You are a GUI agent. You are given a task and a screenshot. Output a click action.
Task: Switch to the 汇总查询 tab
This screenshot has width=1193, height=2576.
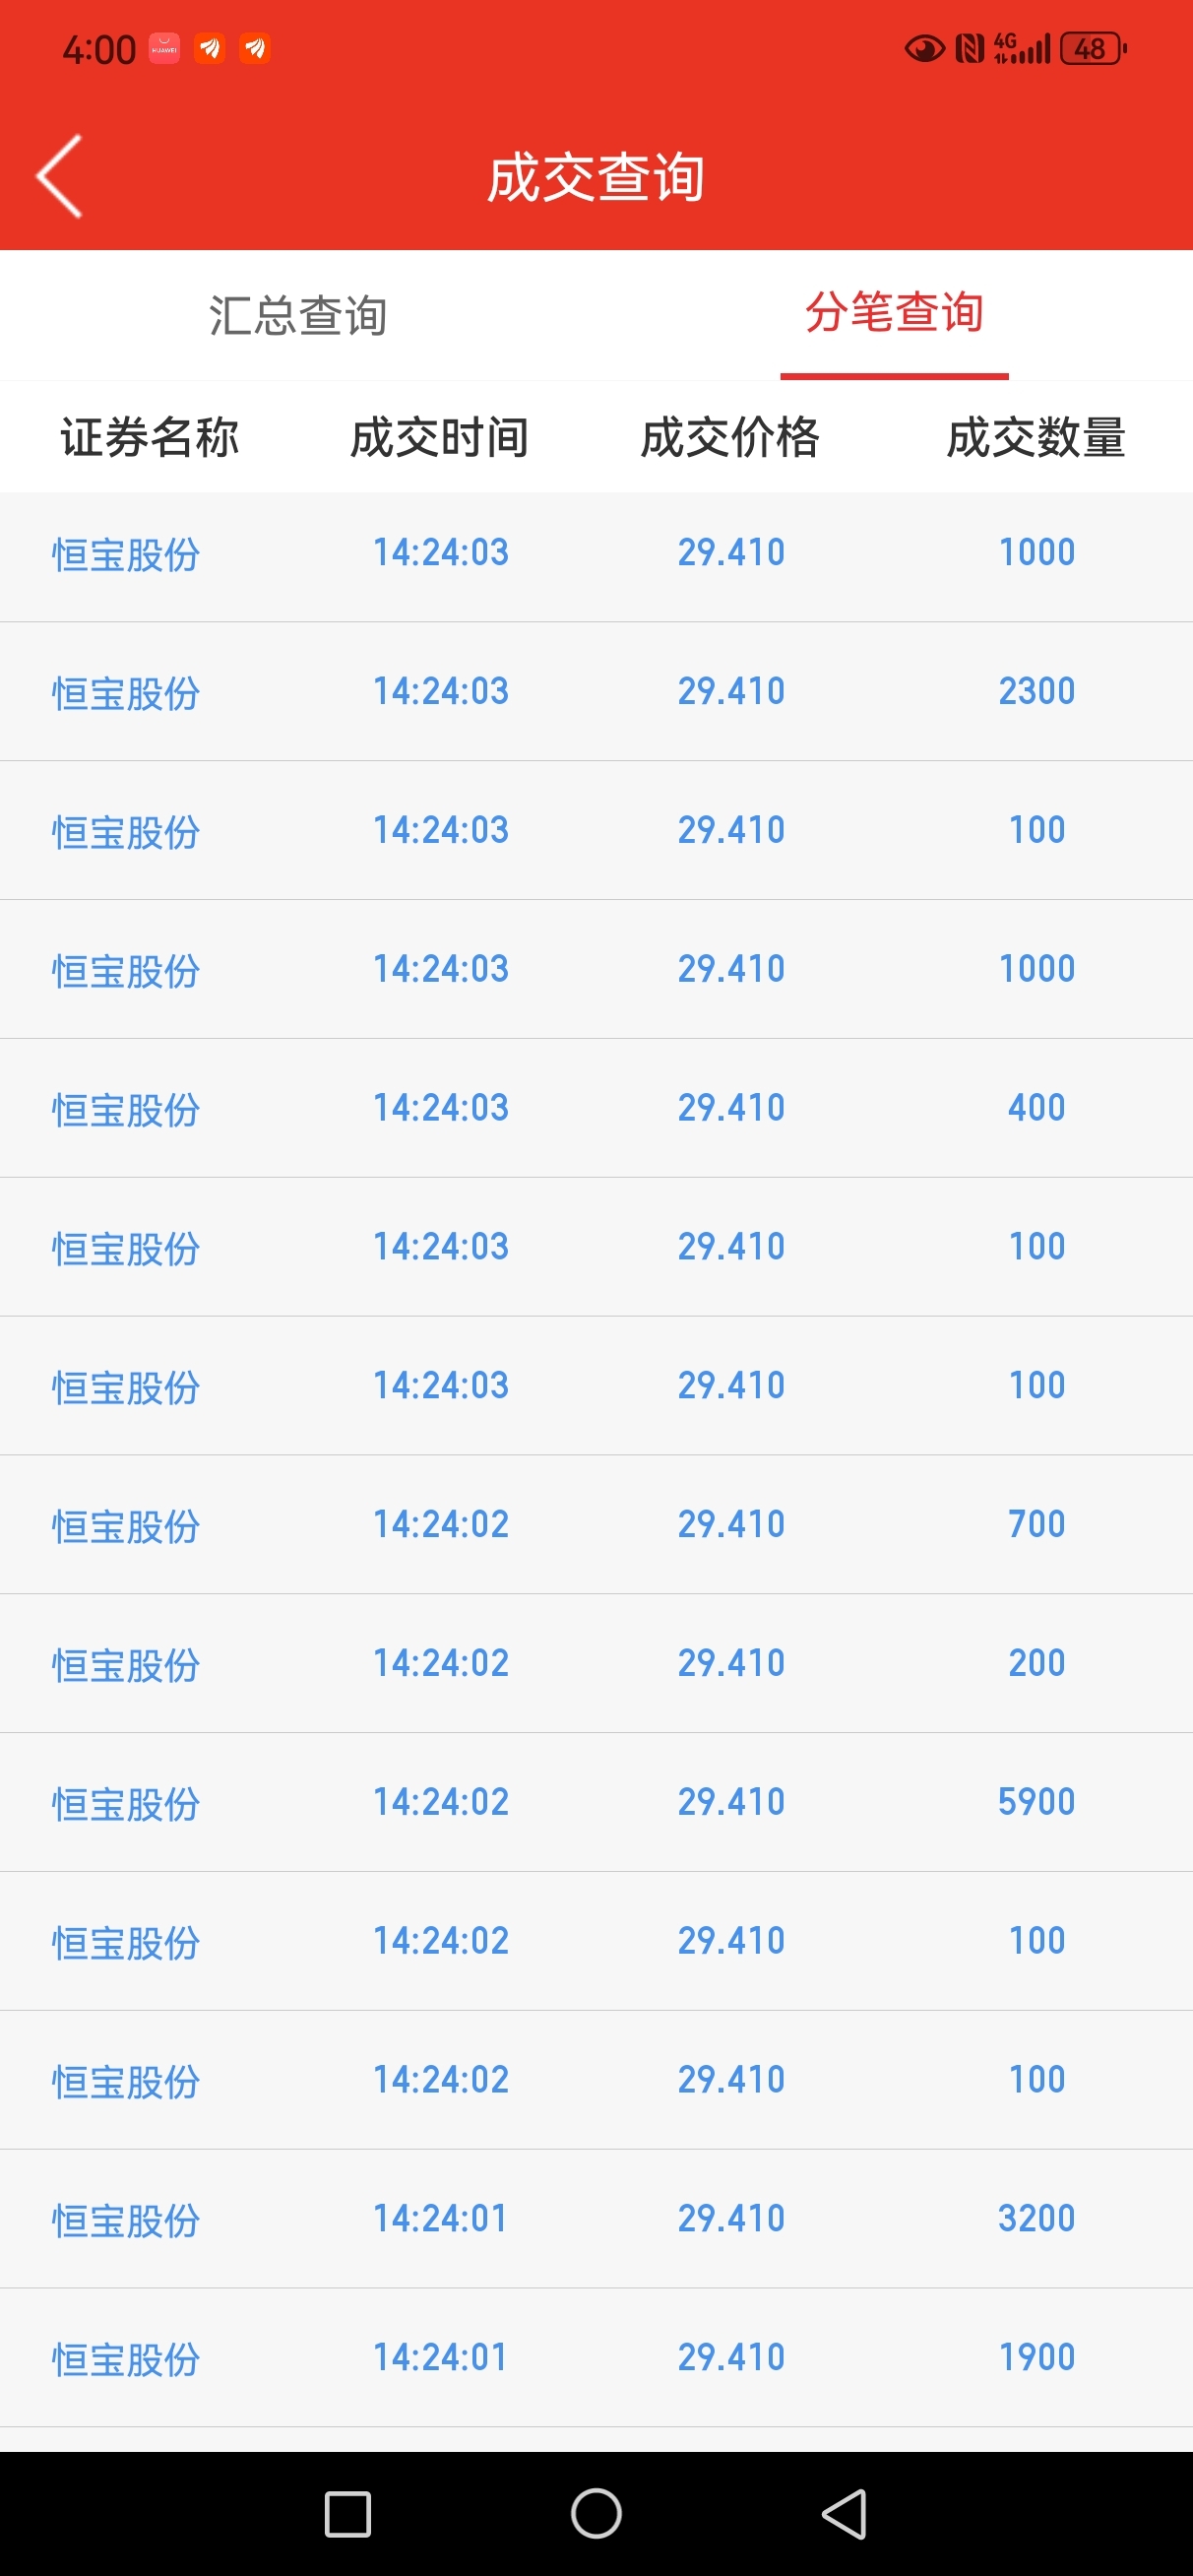(298, 316)
